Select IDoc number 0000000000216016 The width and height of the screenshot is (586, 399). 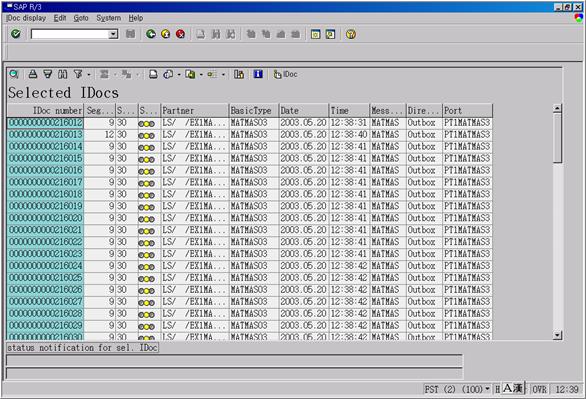pos(45,170)
